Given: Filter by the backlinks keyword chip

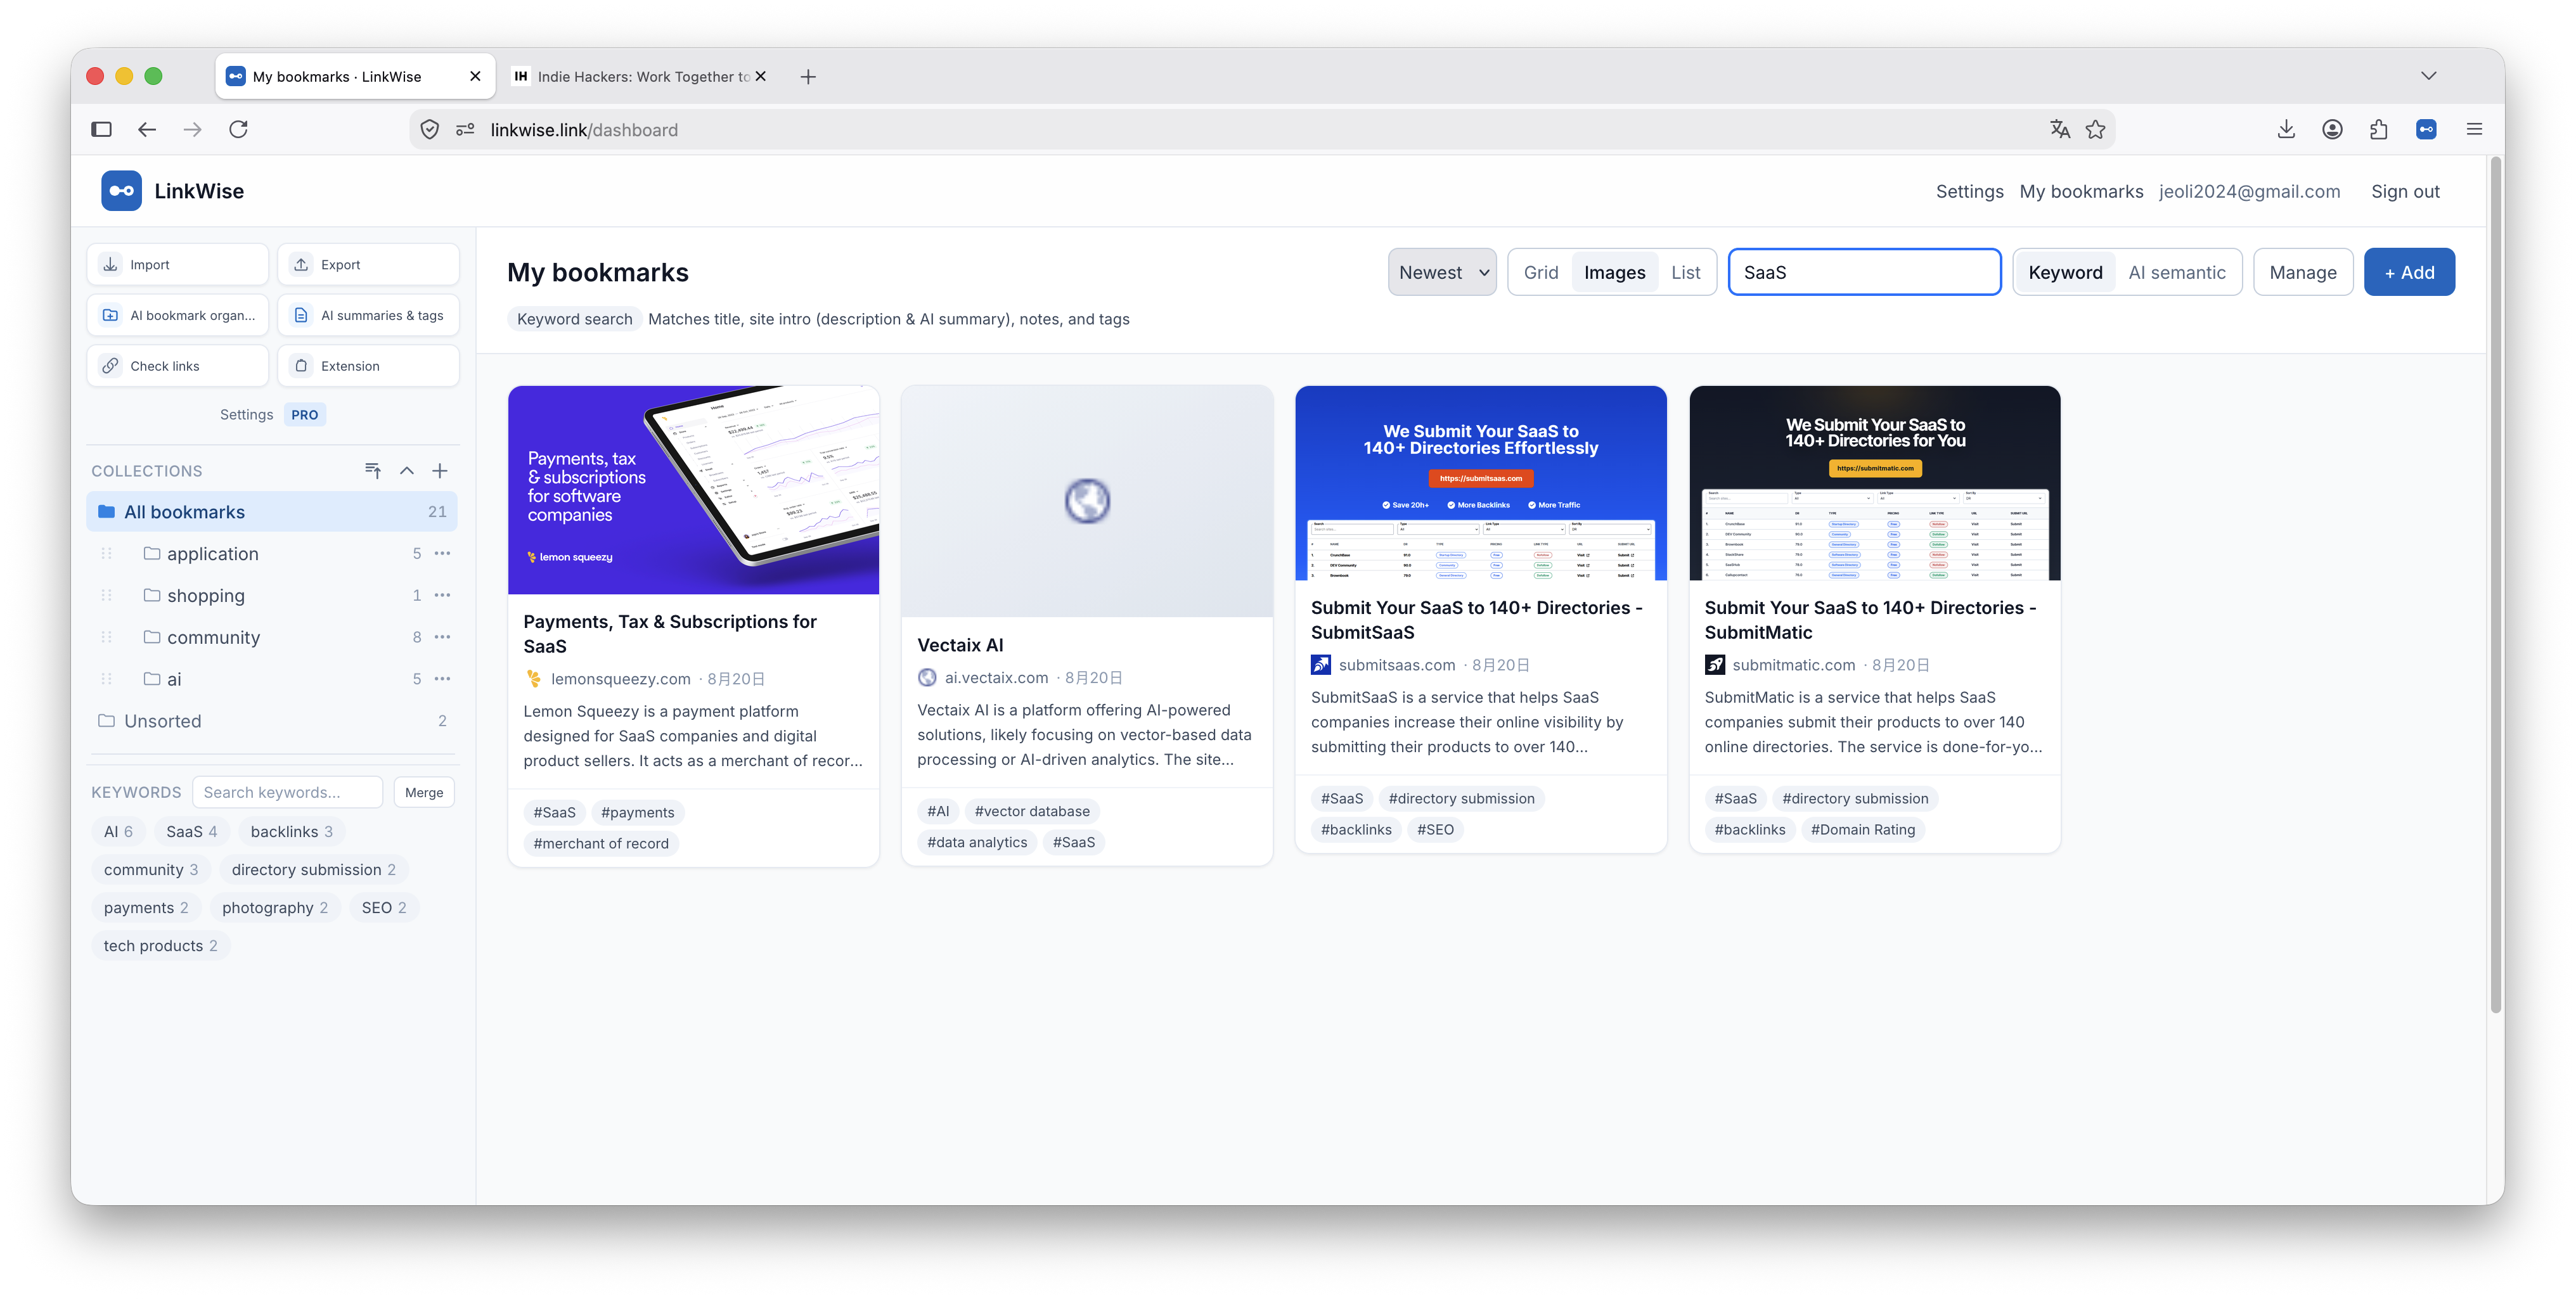Looking at the screenshot, I should [x=291, y=831].
